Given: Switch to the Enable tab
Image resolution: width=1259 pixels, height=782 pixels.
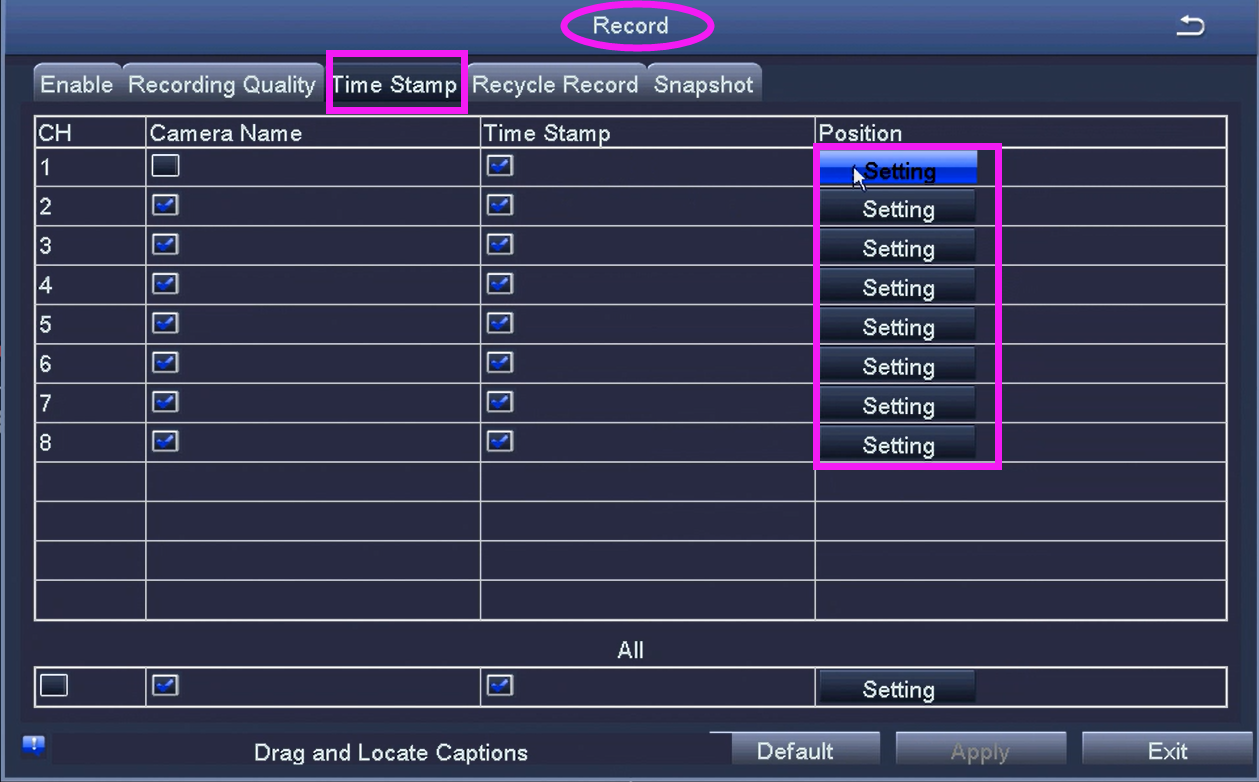Looking at the screenshot, I should [76, 85].
